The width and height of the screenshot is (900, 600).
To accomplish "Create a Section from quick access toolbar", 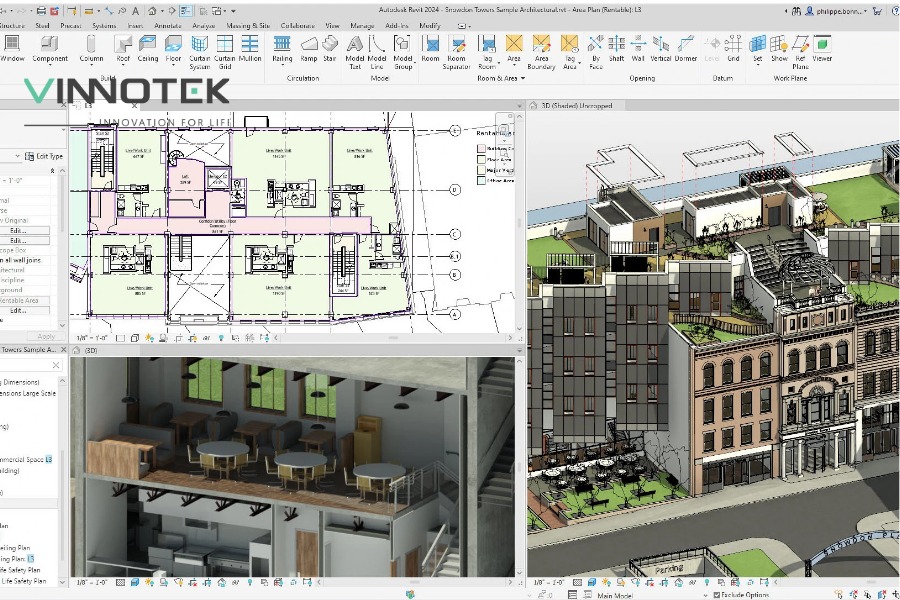I will 172,10.
